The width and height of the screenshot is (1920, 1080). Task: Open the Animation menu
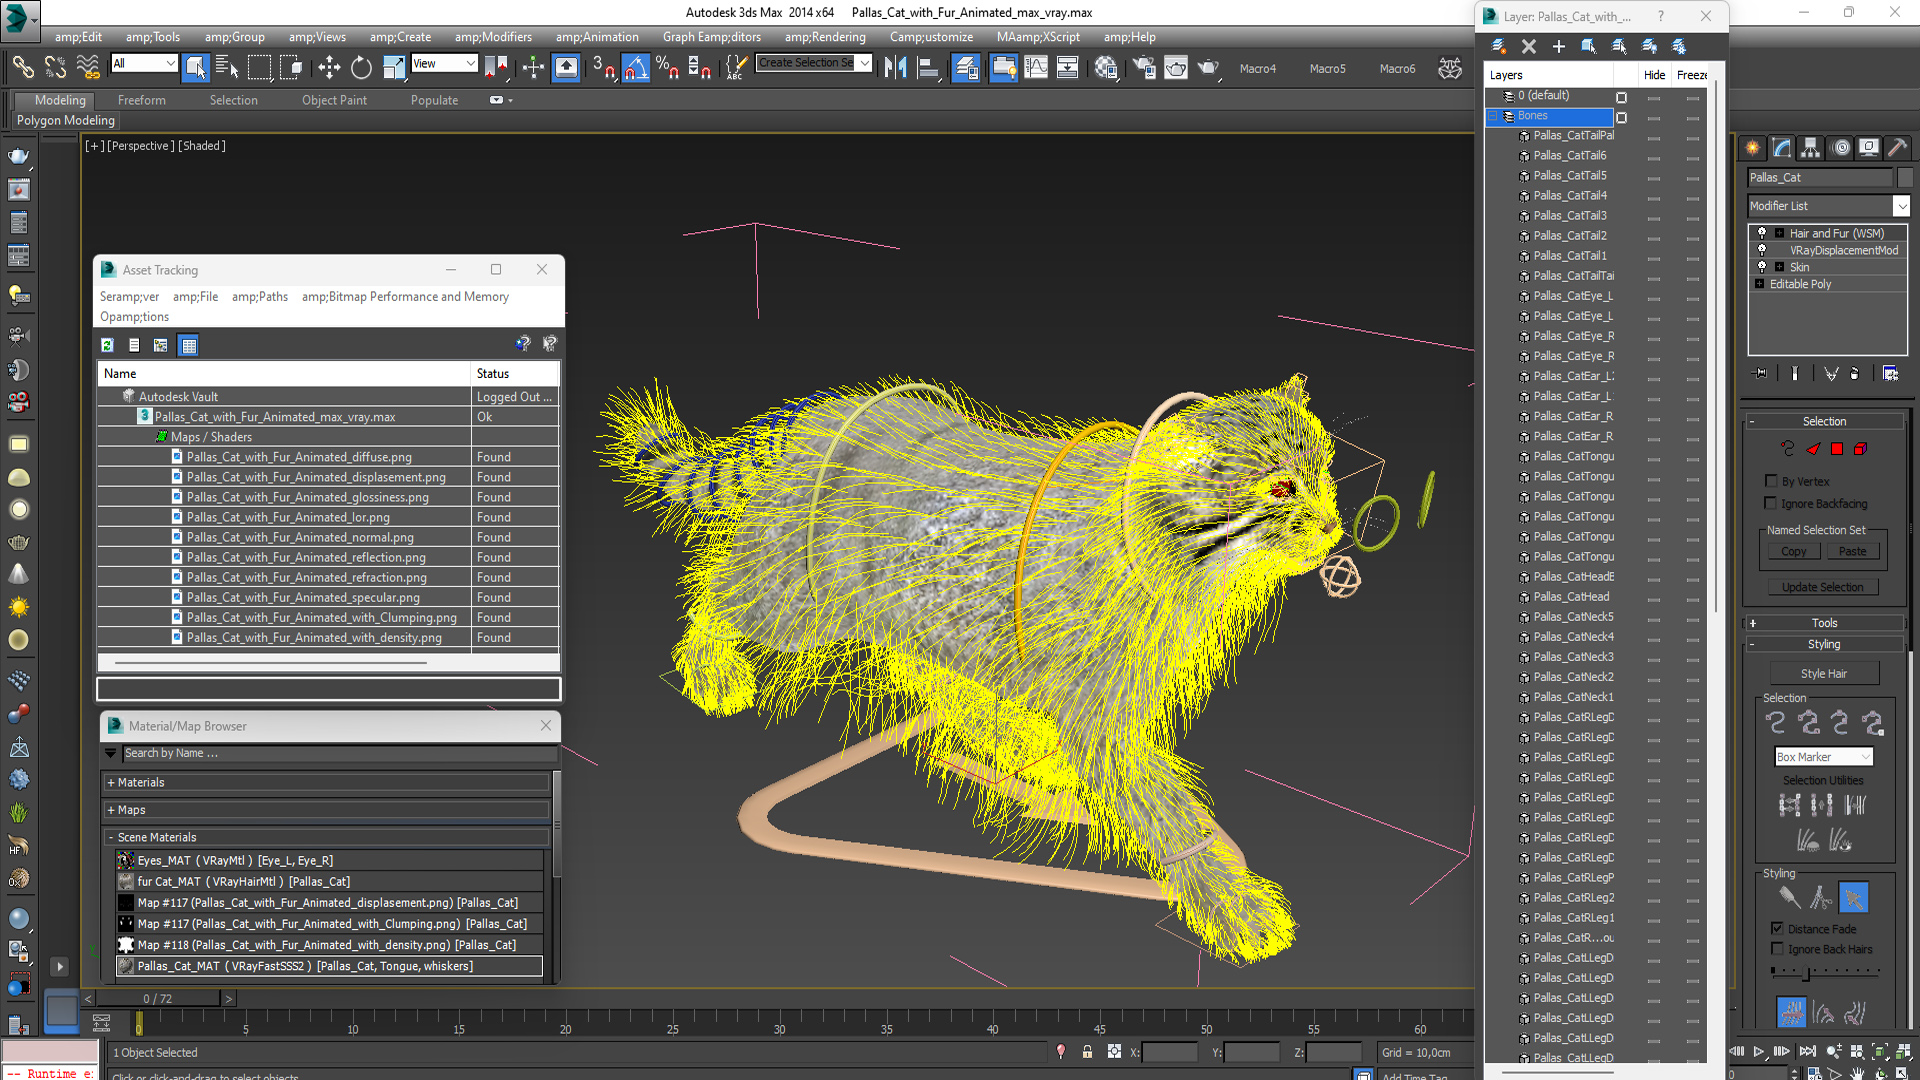597,37
